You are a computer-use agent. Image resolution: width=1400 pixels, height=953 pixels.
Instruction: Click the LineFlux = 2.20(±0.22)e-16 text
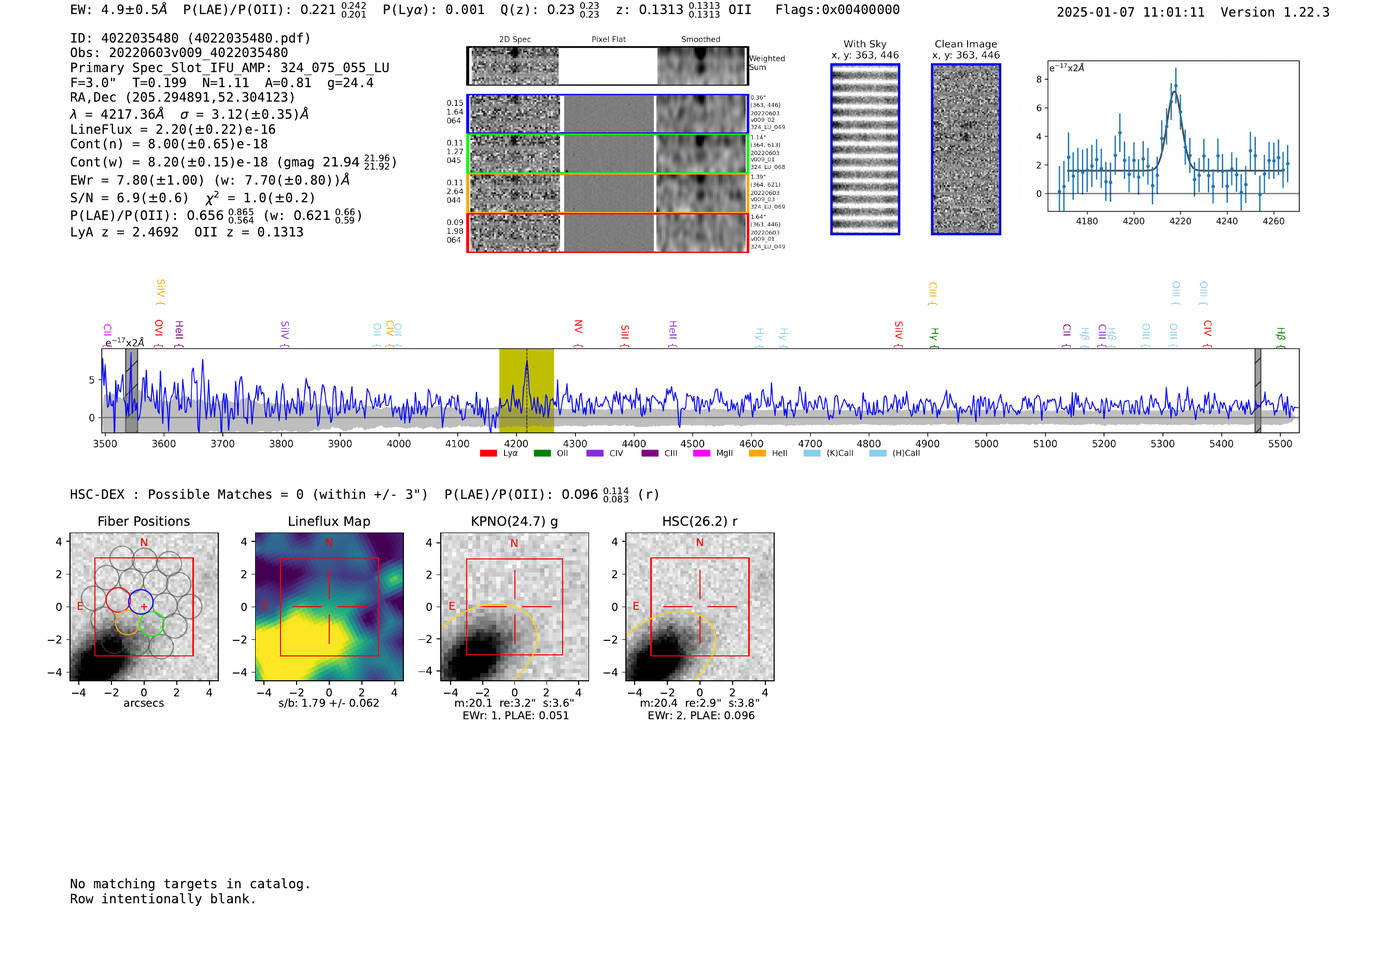(x=173, y=130)
